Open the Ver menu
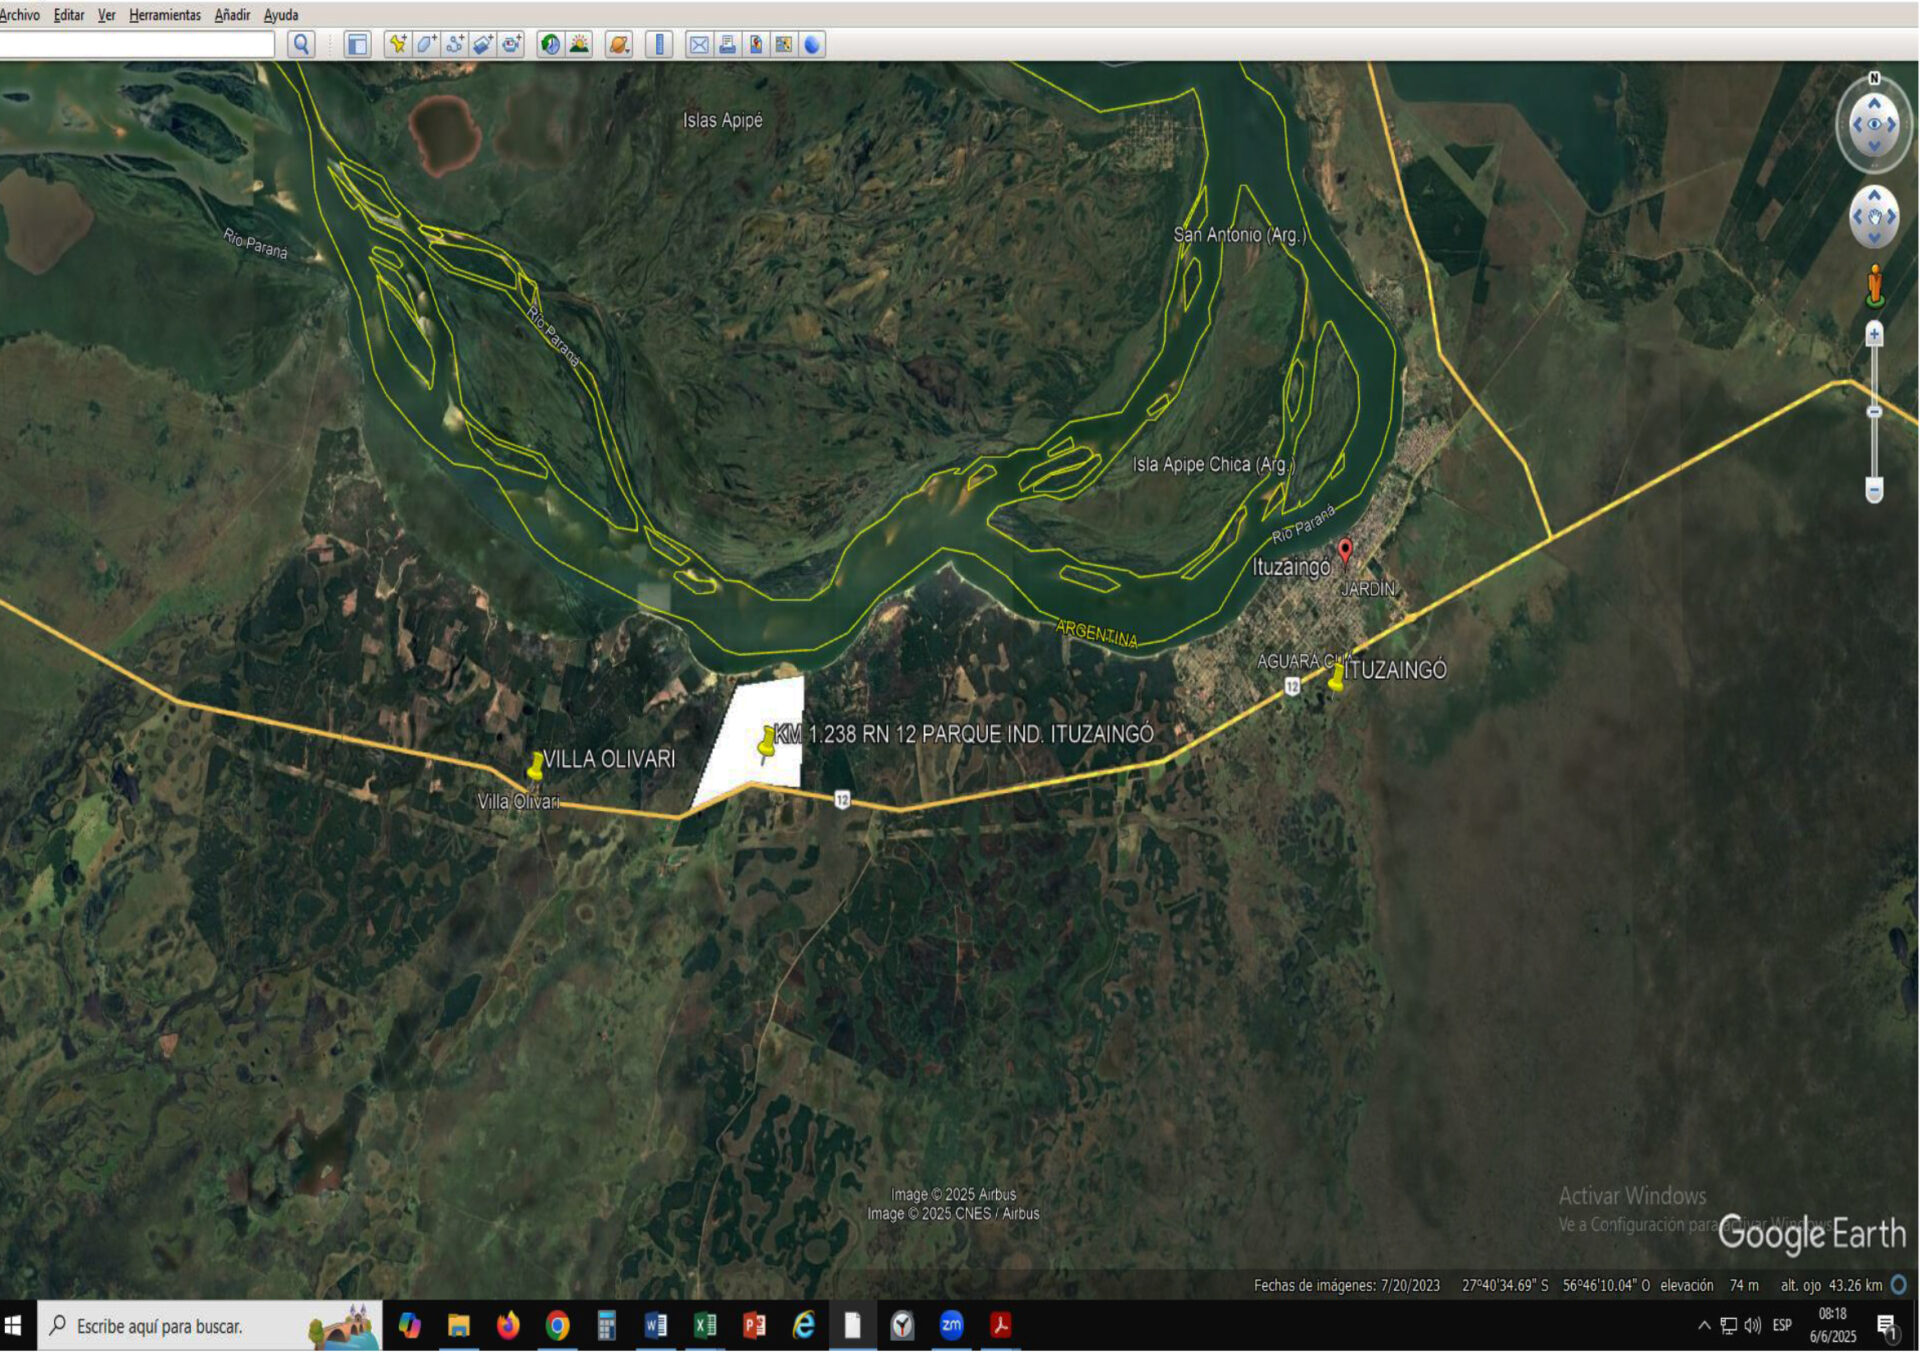The width and height of the screenshot is (1920, 1354). 107,15
